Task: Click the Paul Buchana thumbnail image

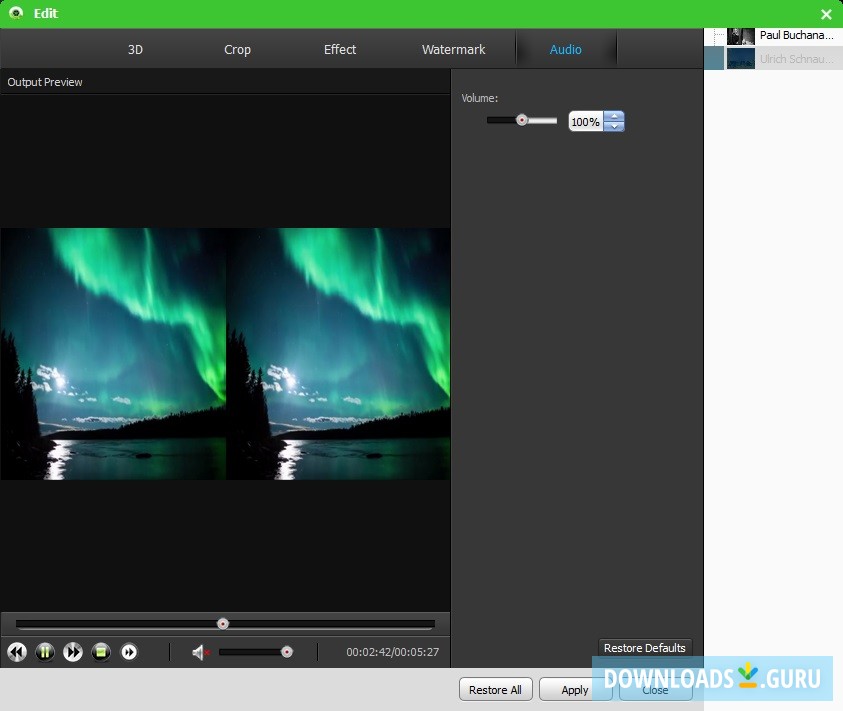Action: coord(740,36)
